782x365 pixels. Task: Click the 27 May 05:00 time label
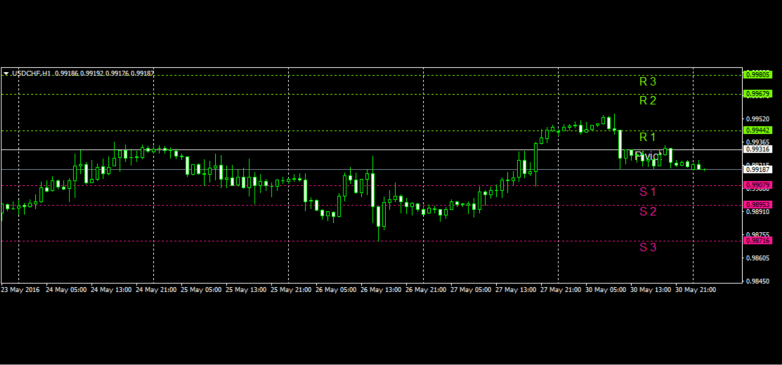click(x=471, y=289)
